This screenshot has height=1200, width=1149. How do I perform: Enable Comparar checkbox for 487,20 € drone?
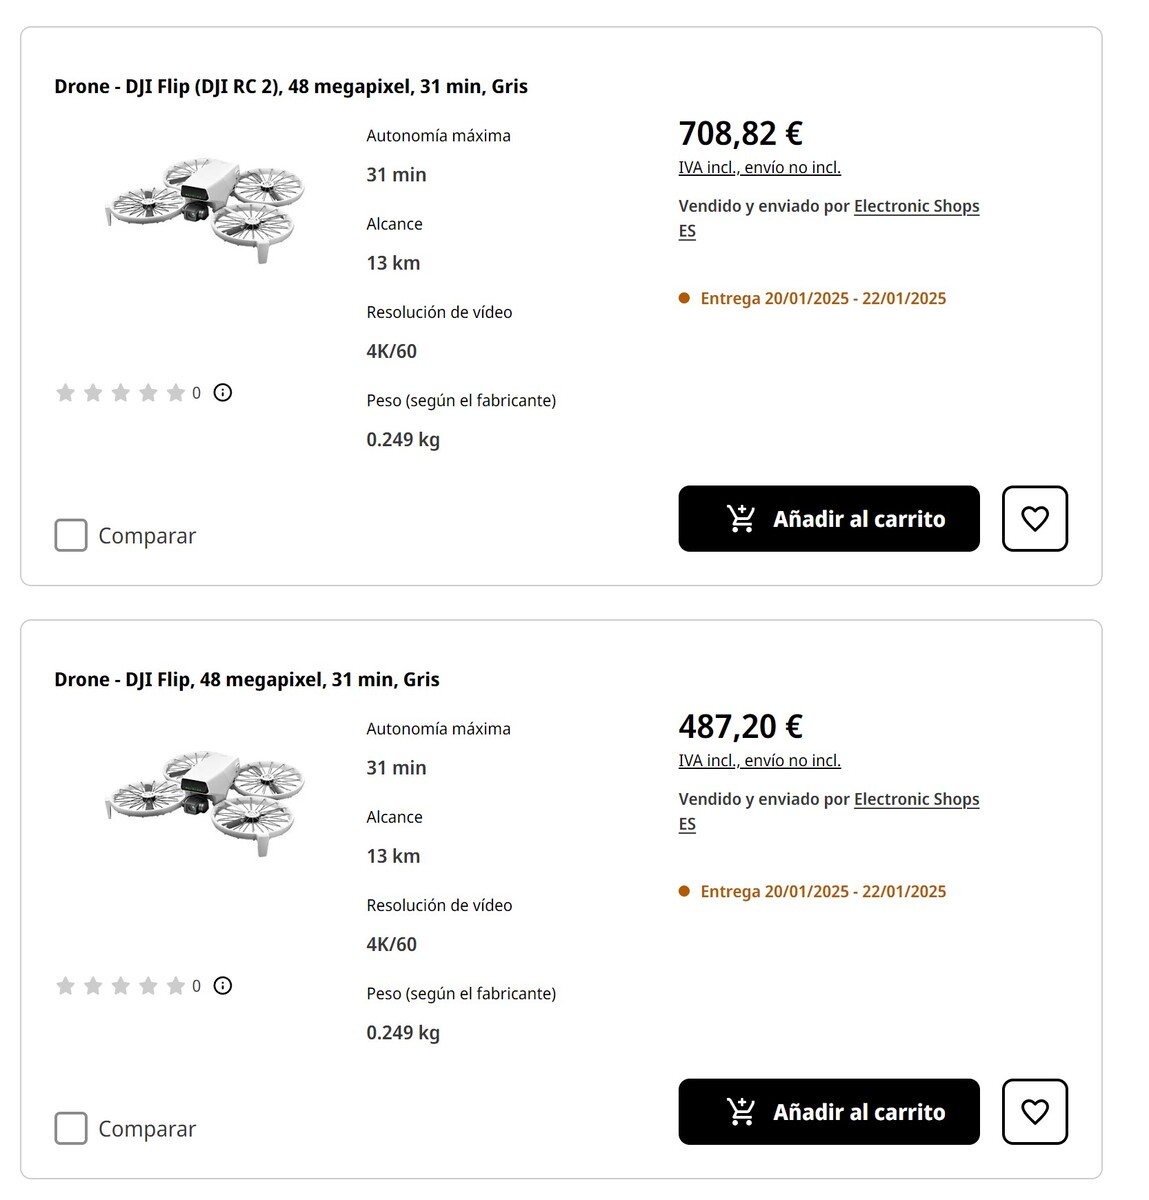pos(71,1128)
